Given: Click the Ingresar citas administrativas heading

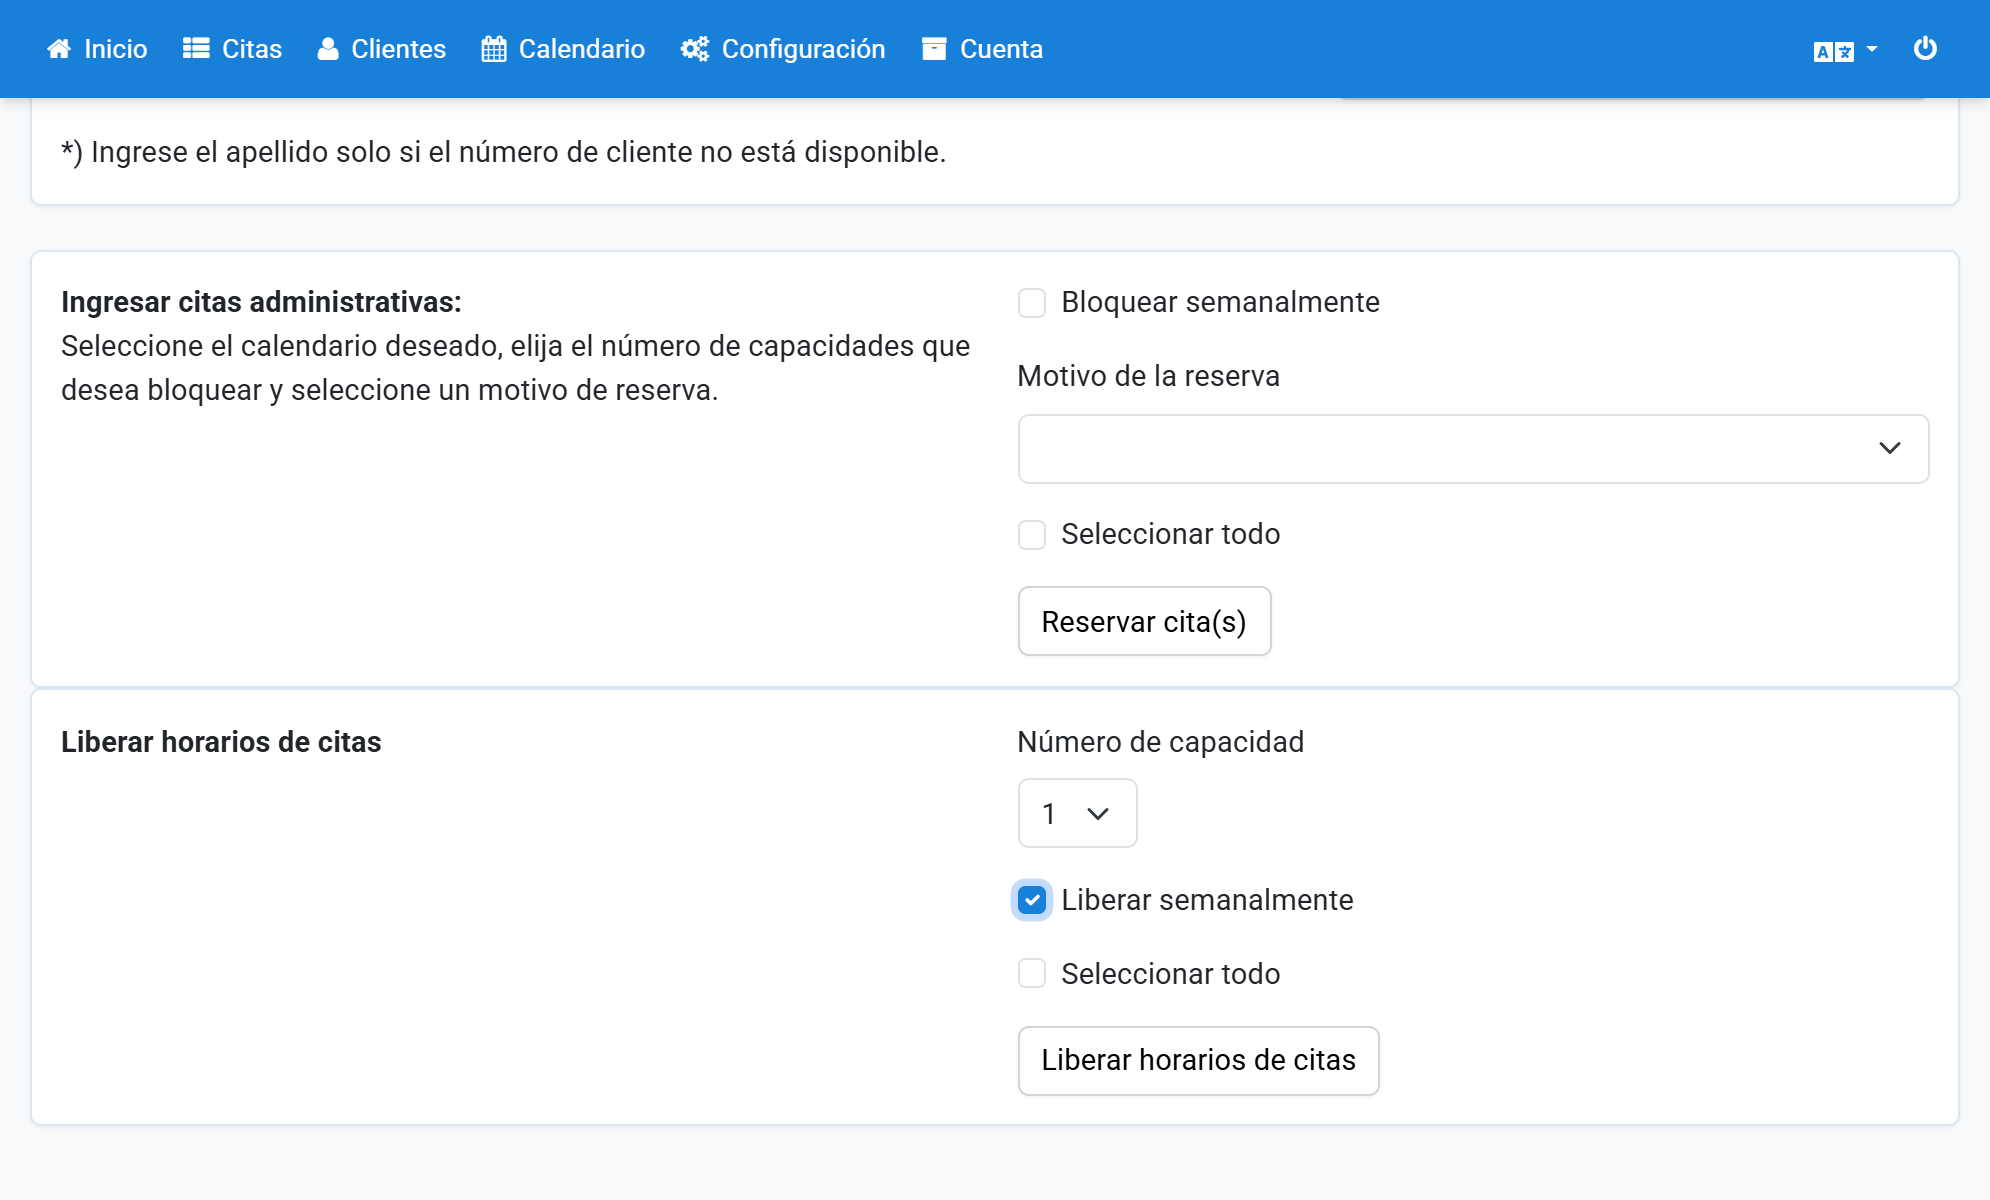Looking at the screenshot, I should pos(261,302).
